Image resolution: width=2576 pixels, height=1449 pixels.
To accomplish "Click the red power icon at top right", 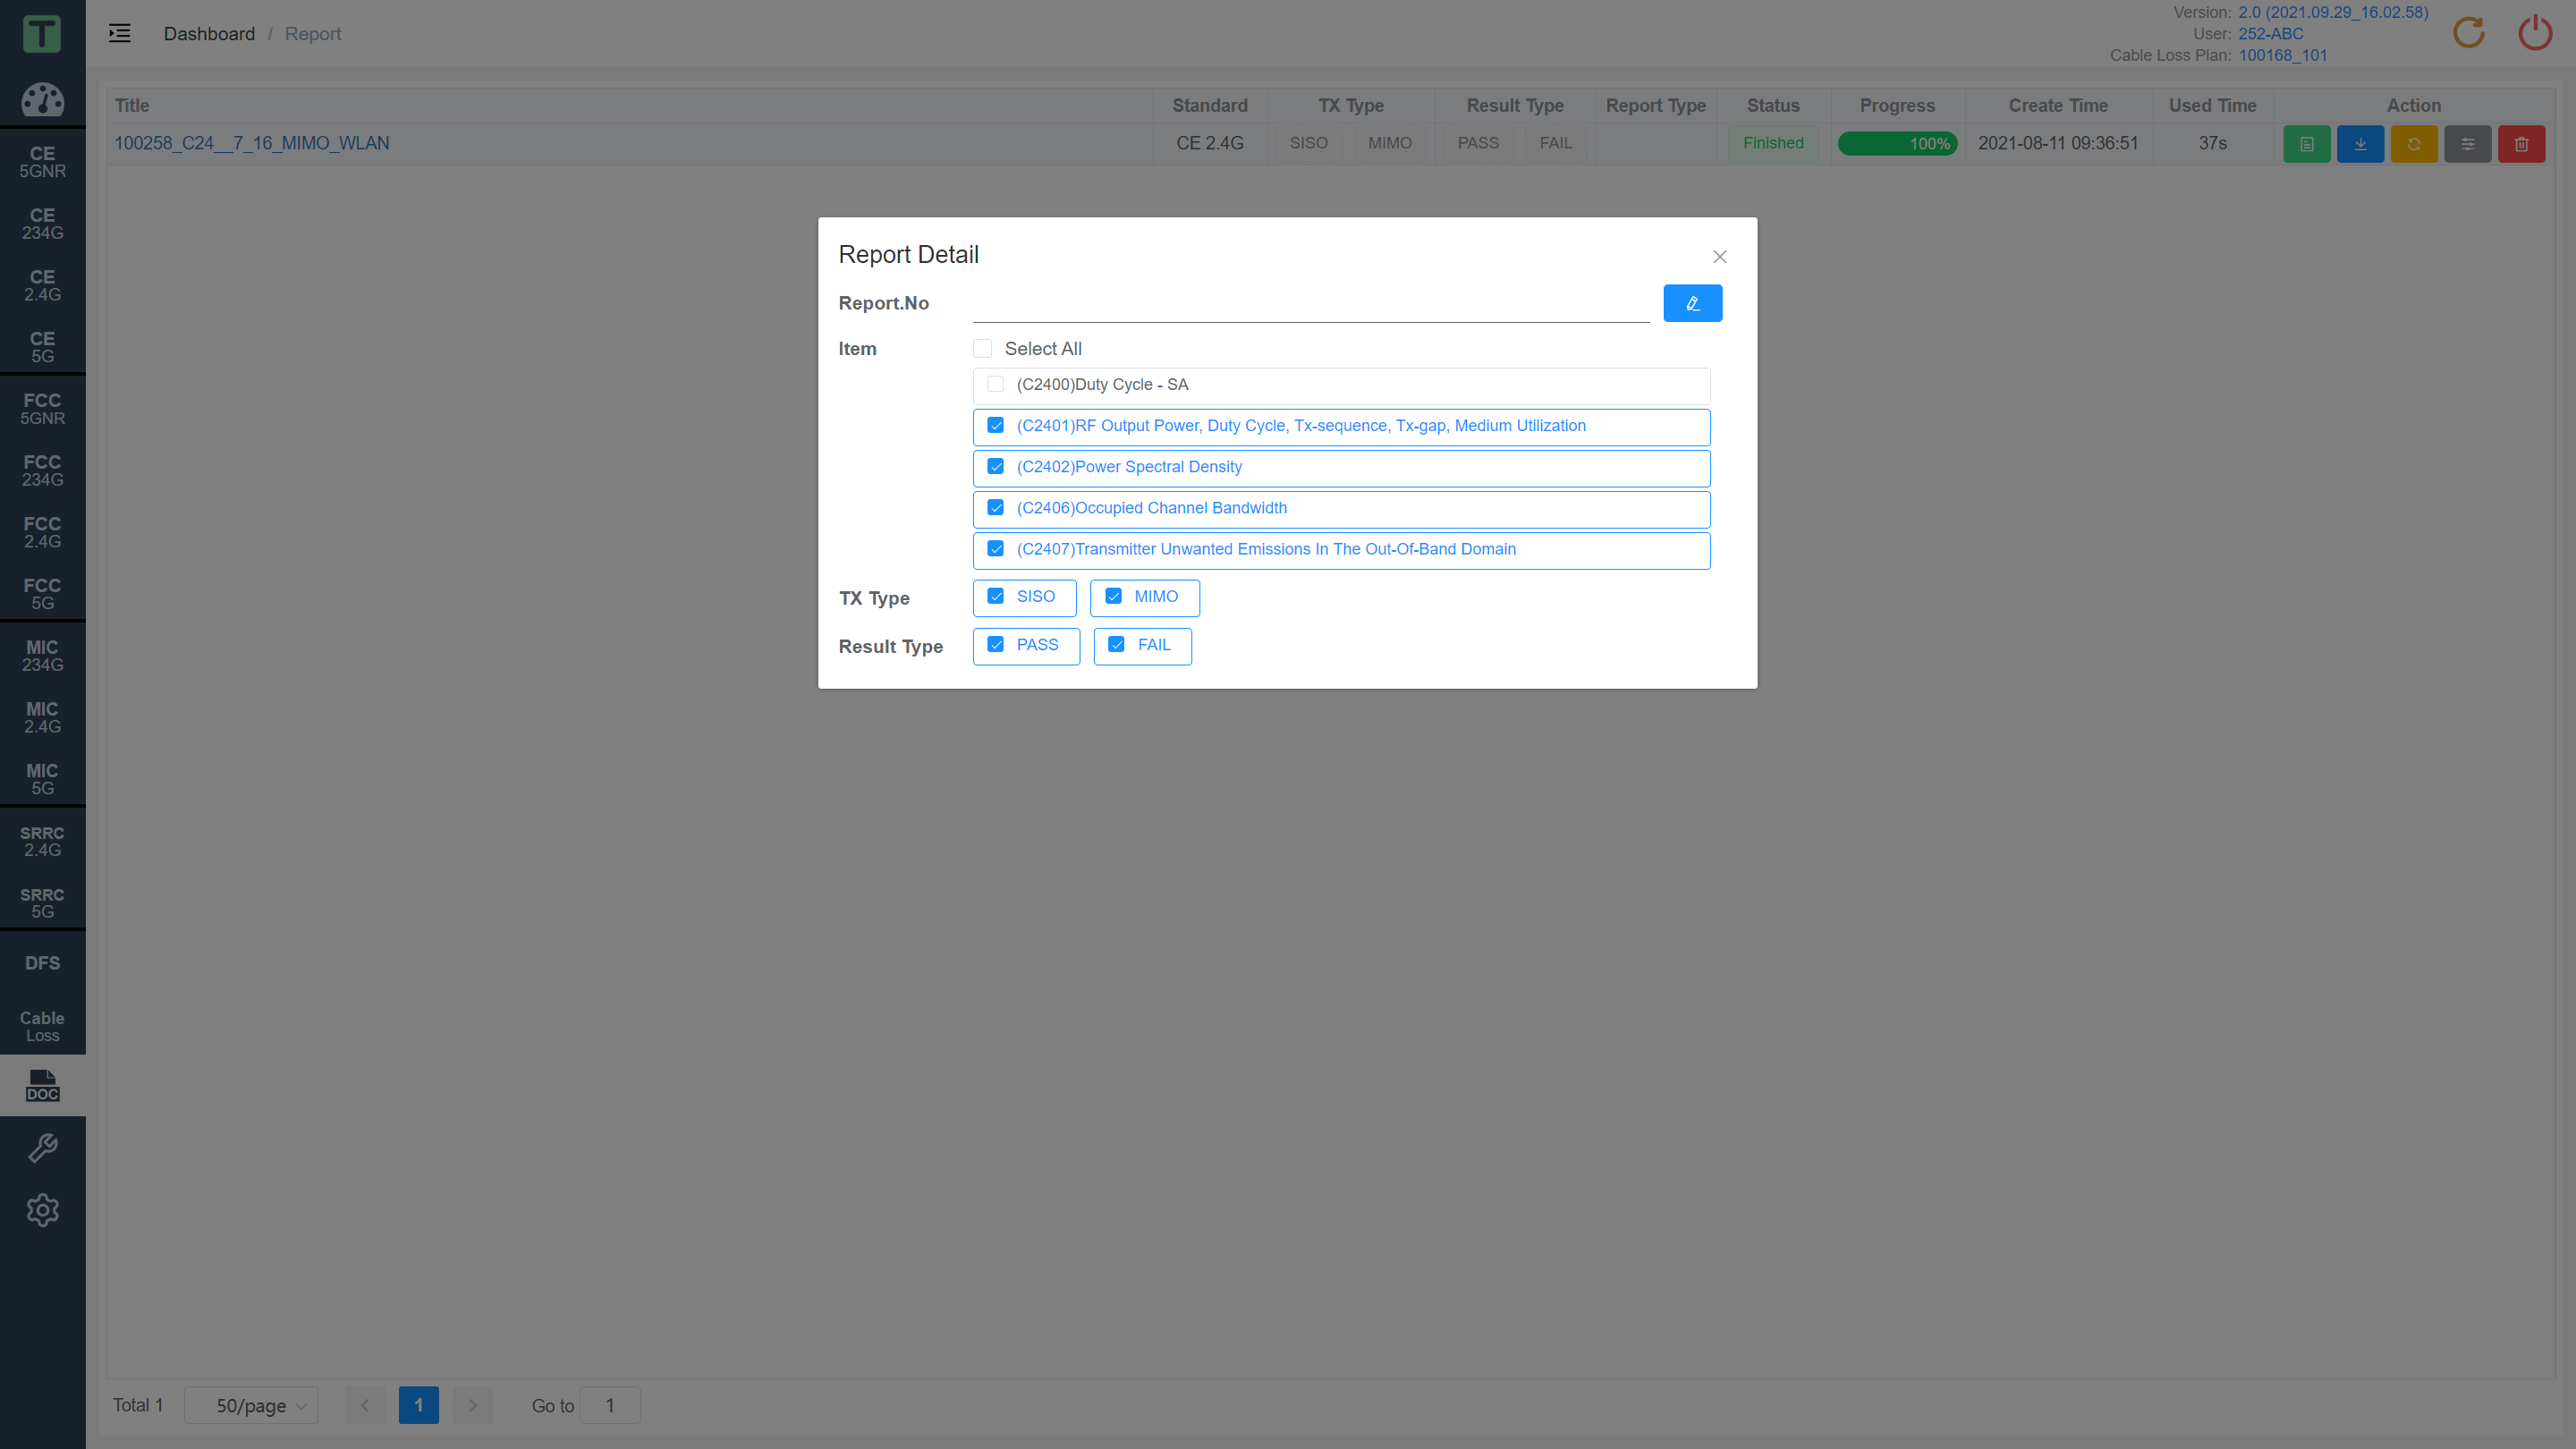I will (2534, 33).
